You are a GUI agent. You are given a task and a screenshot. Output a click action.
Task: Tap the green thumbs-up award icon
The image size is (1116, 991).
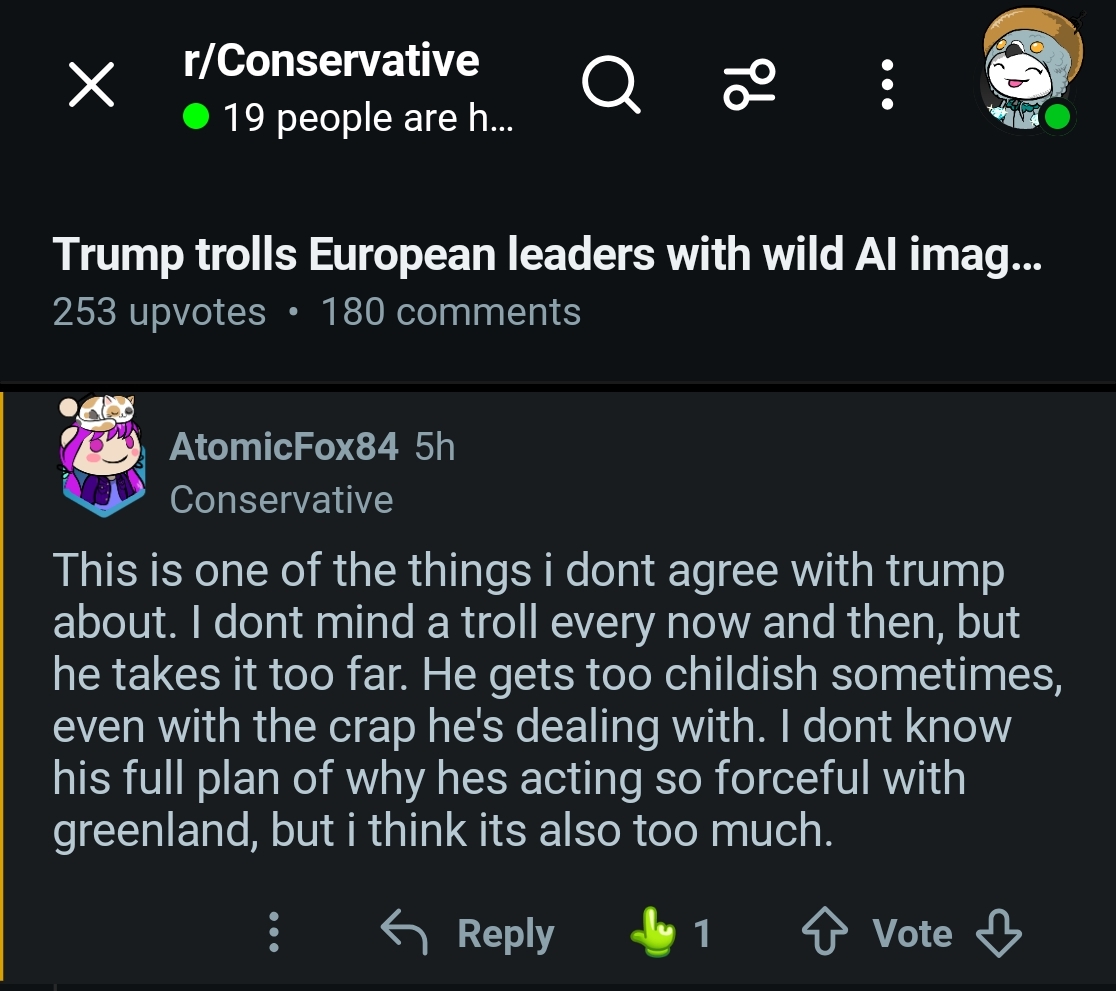pyautogui.click(x=650, y=932)
